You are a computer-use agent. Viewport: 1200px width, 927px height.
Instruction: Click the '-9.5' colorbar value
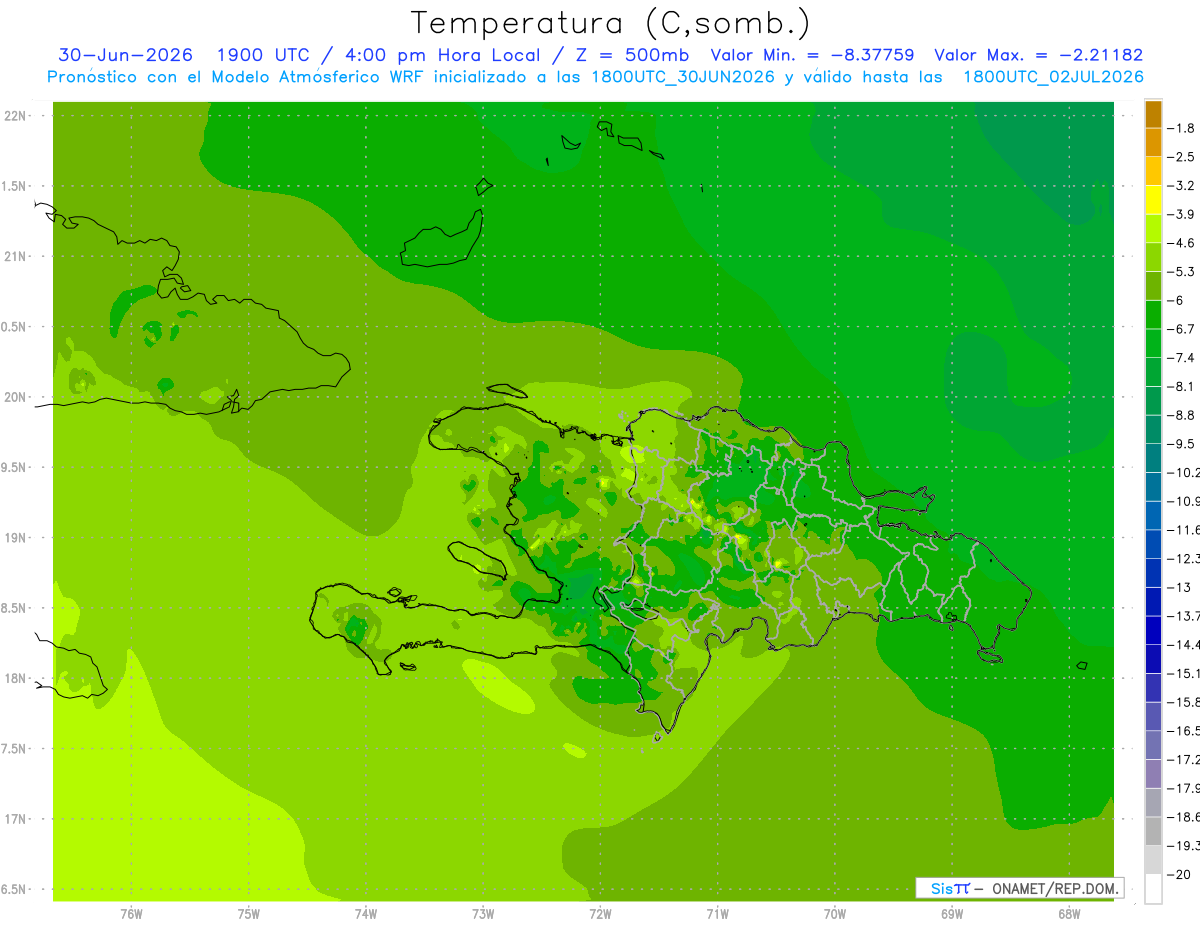click(x=1181, y=443)
